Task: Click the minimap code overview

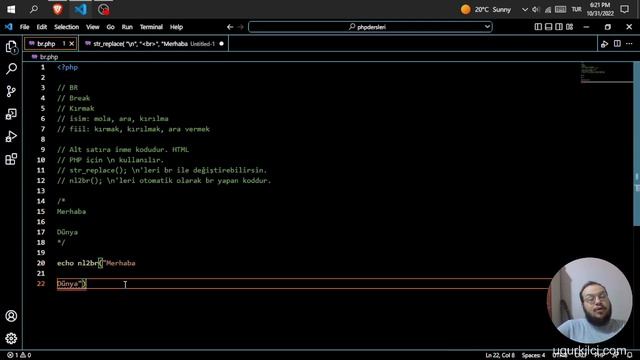Action: click(606, 73)
